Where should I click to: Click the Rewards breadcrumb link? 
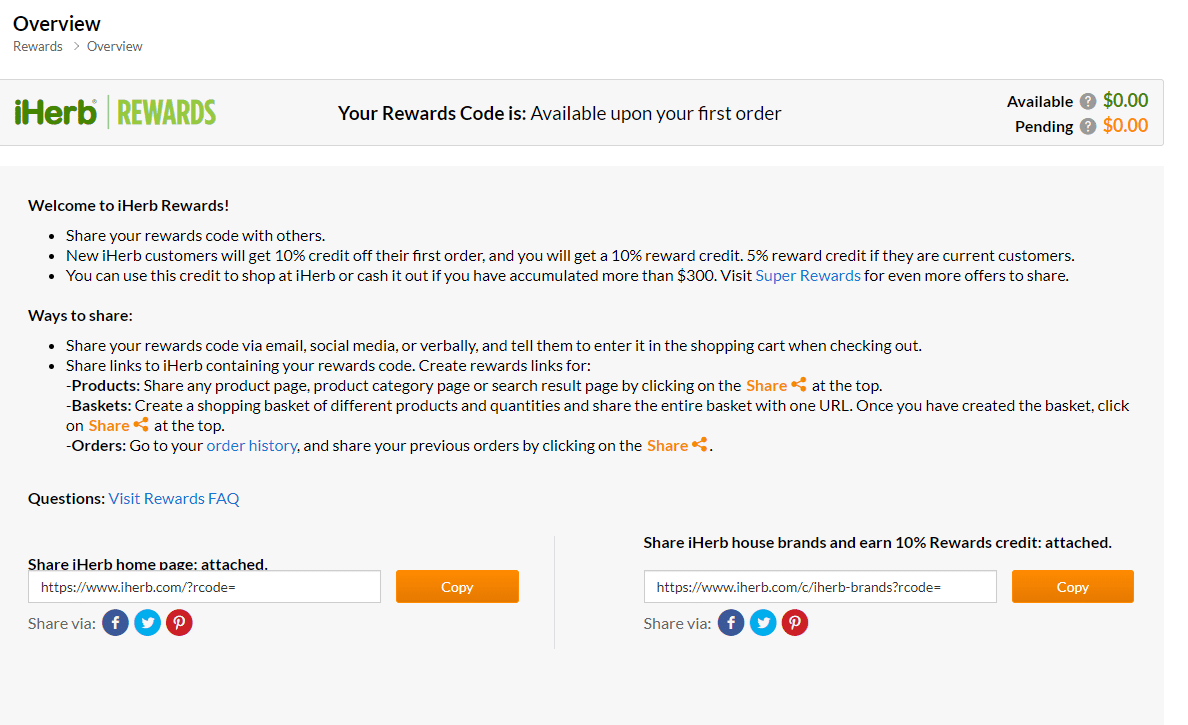coord(38,46)
